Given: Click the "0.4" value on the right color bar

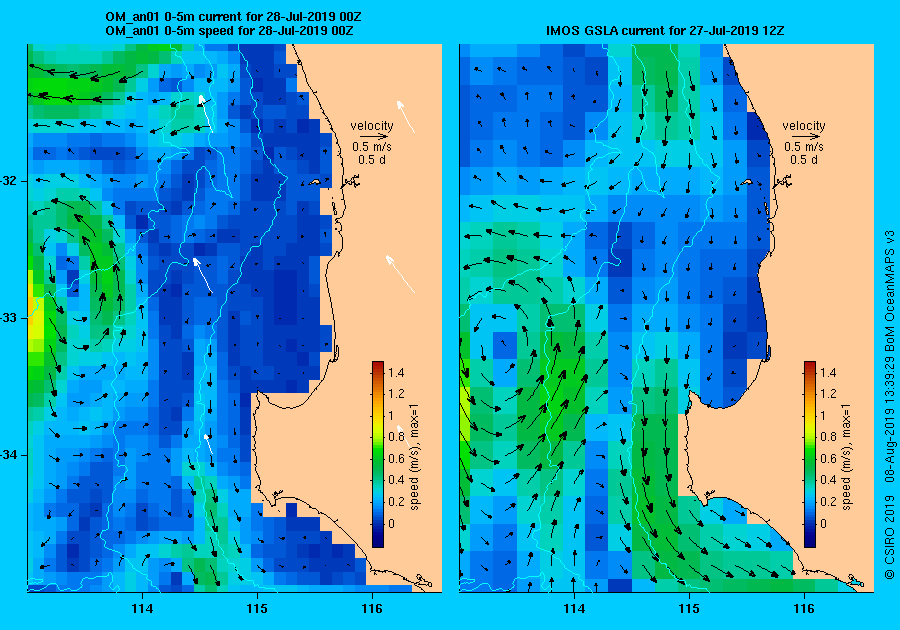Looking at the screenshot, I should 828,480.
